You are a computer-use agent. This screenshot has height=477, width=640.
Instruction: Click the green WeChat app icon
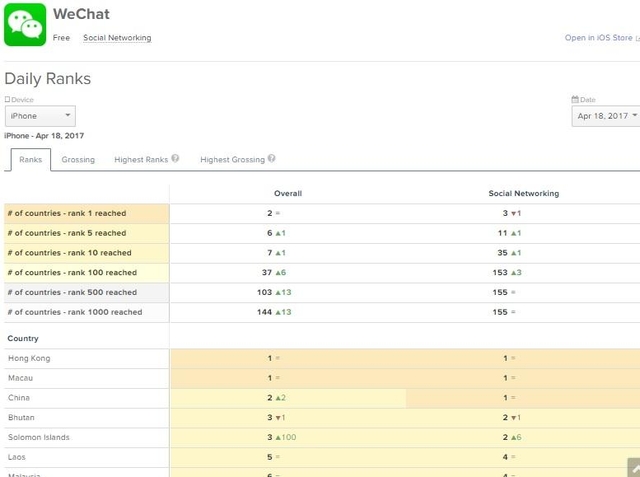pos(25,25)
